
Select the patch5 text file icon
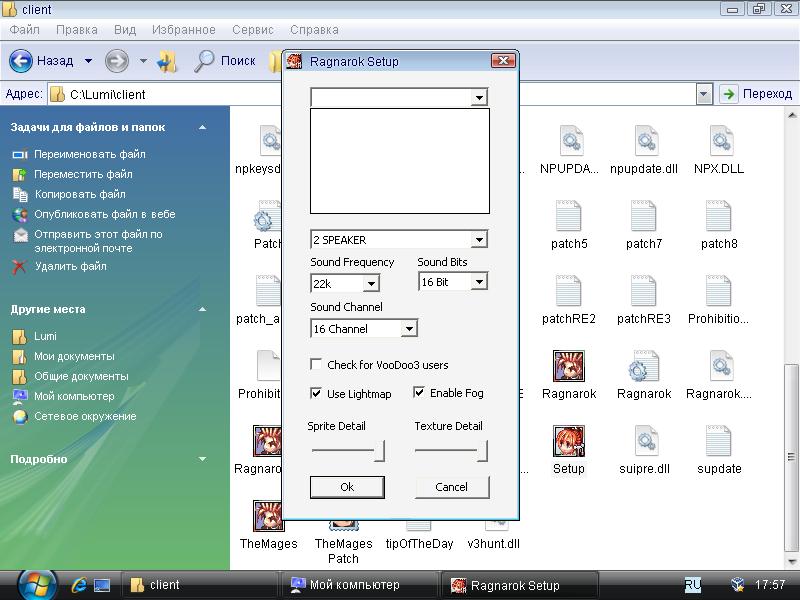pyautogui.click(x=568, y=215)
